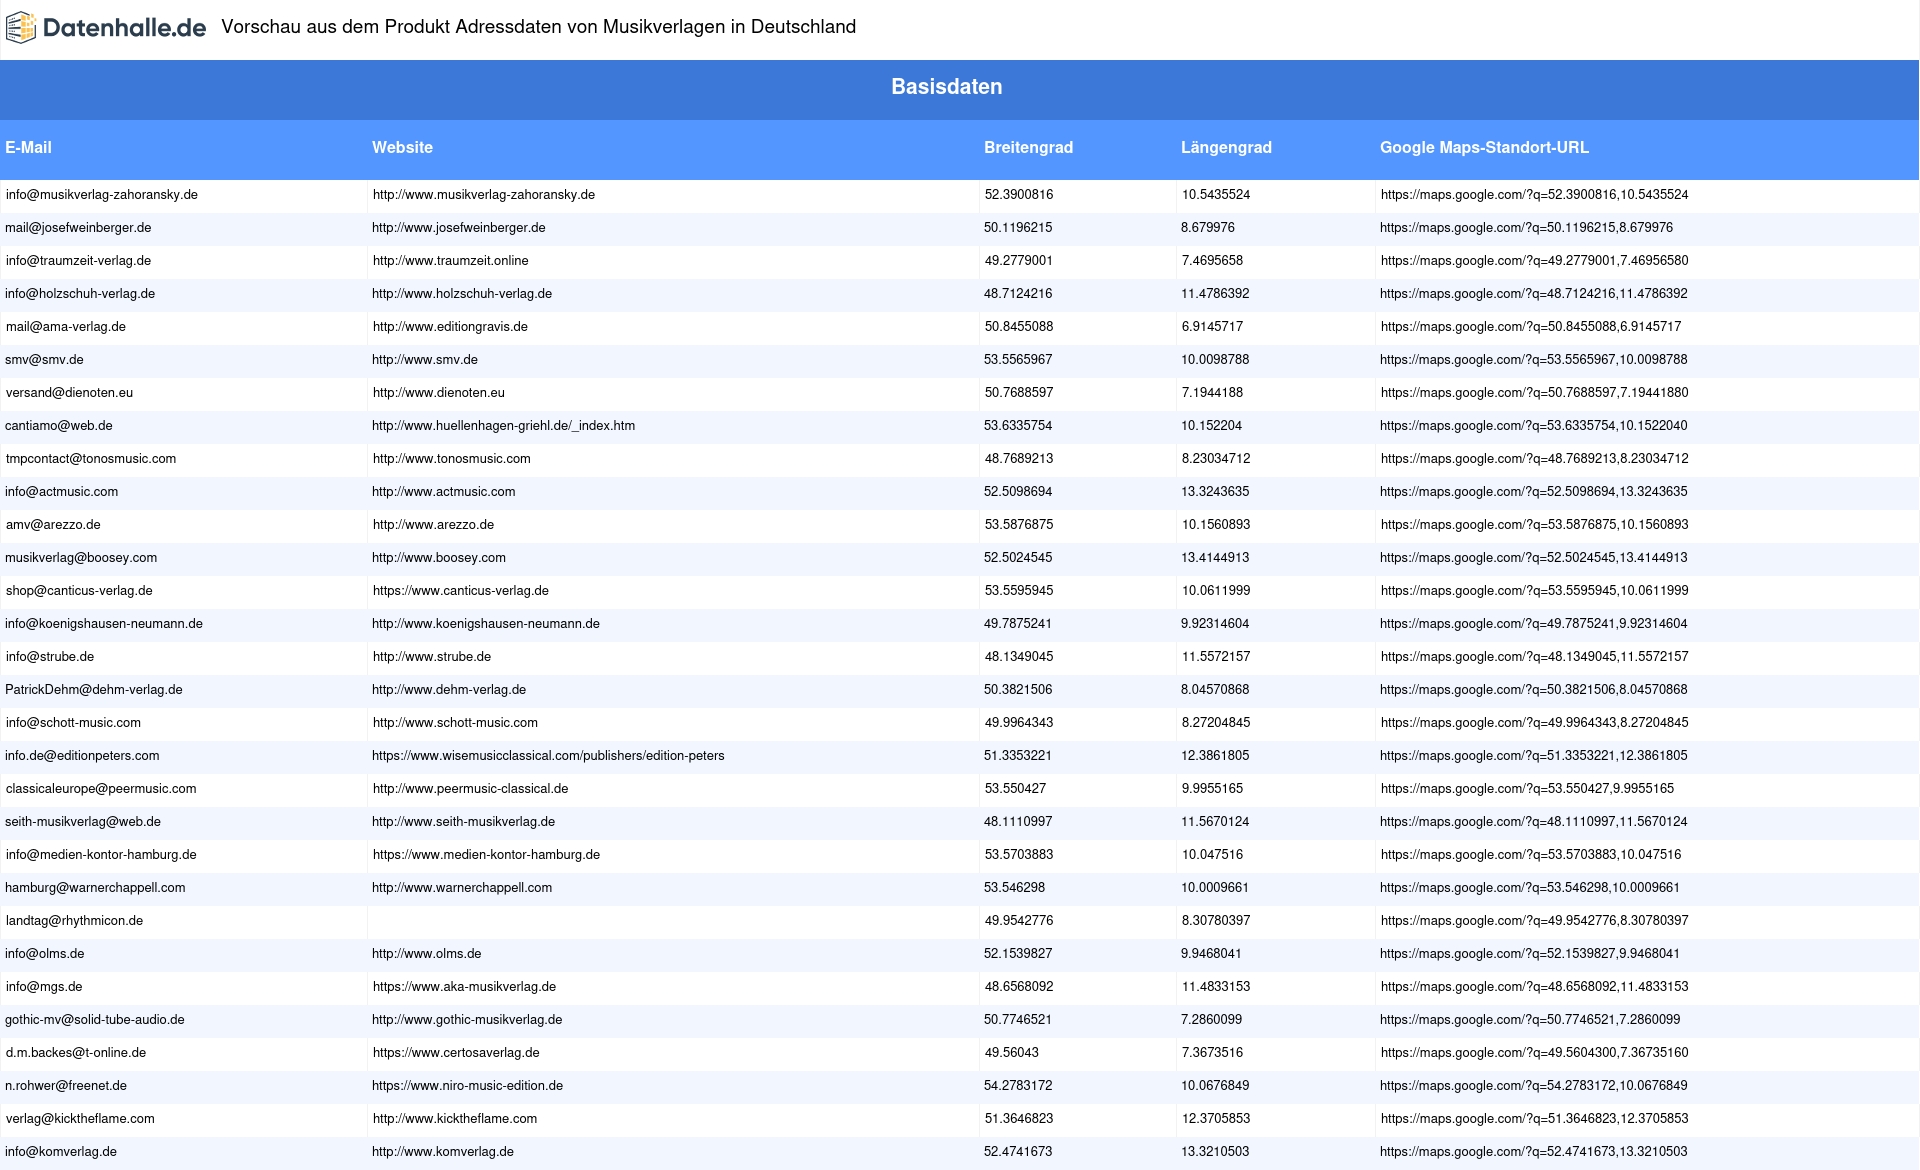Select the Breitengrad column header
Image resolution: width=1920 pixels, height=1170 pixels.
[1028, 147]
